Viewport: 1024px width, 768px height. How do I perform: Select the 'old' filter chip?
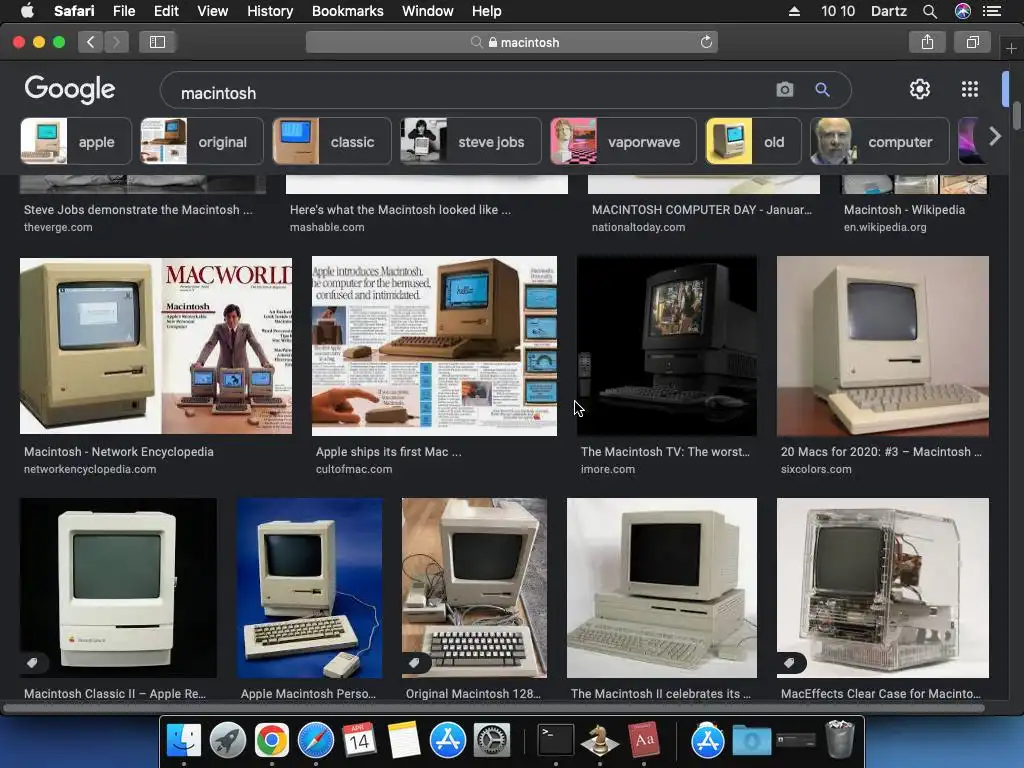tap(753, 141)
